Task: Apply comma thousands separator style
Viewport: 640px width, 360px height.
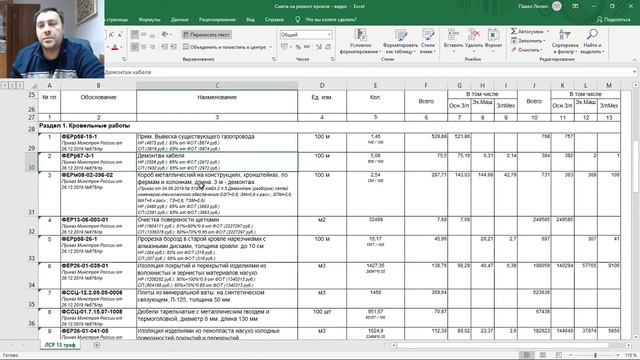Action: pos(307,47)
